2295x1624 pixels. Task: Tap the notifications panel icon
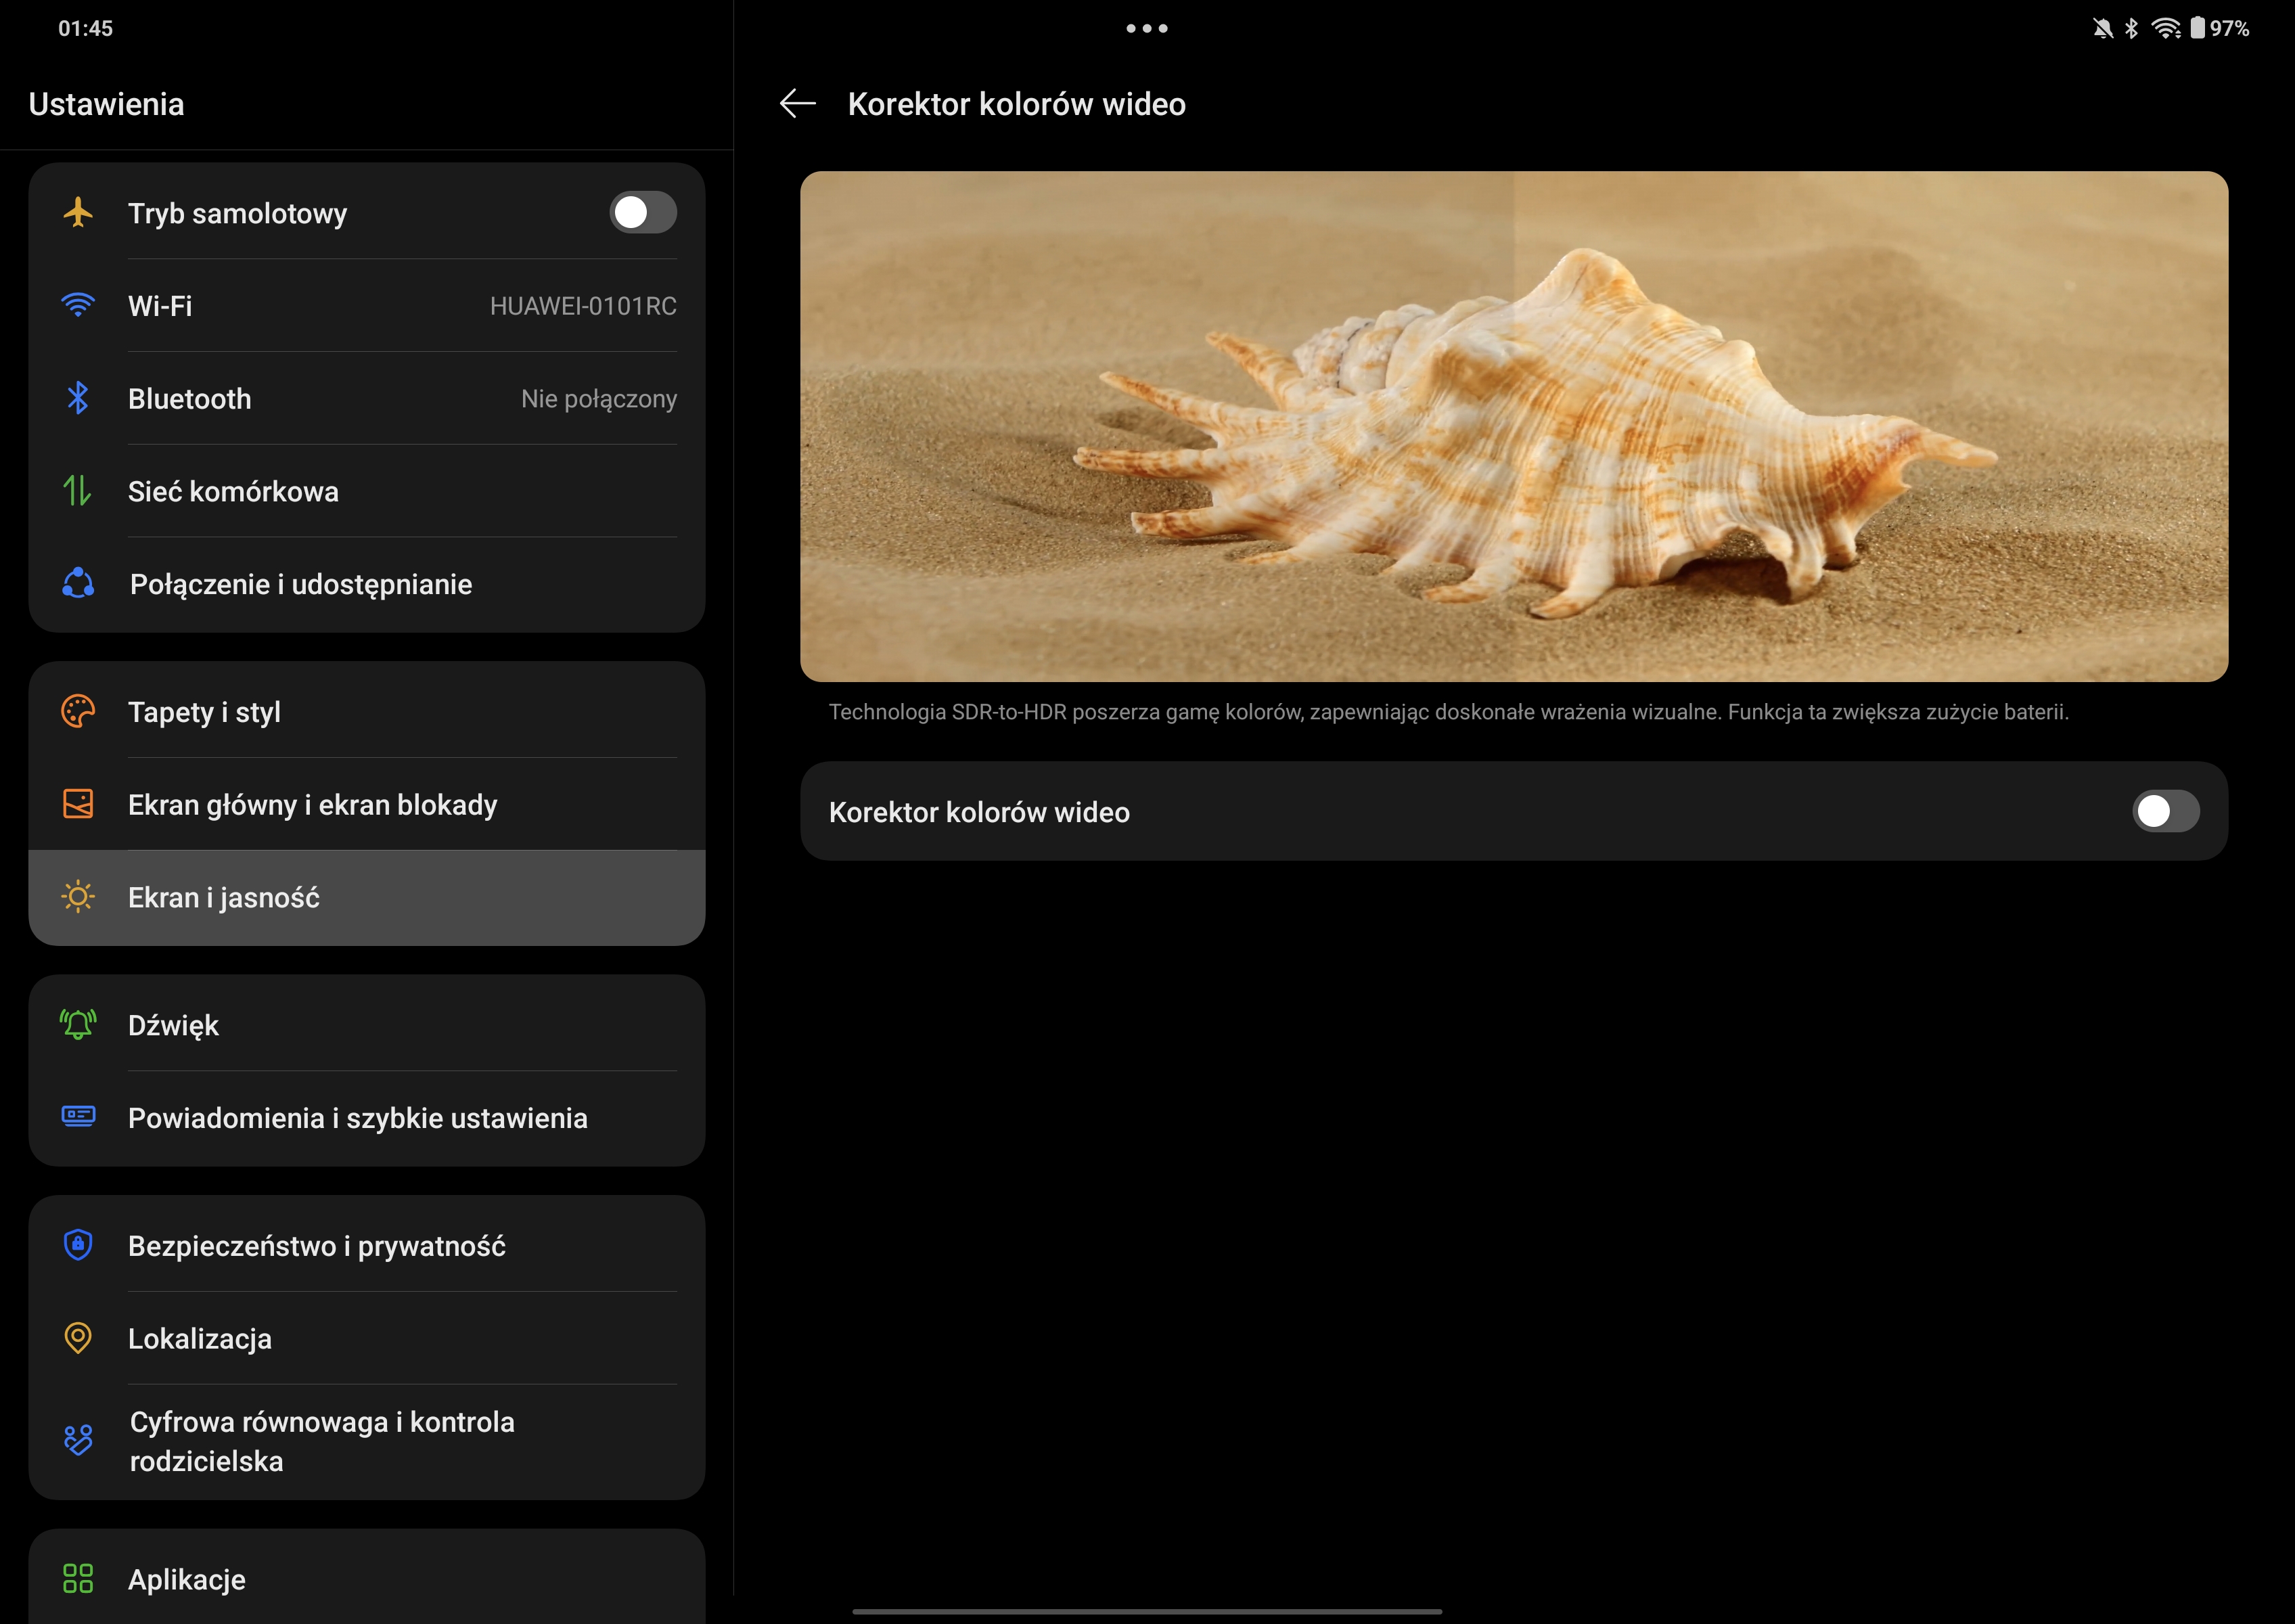78,1117
